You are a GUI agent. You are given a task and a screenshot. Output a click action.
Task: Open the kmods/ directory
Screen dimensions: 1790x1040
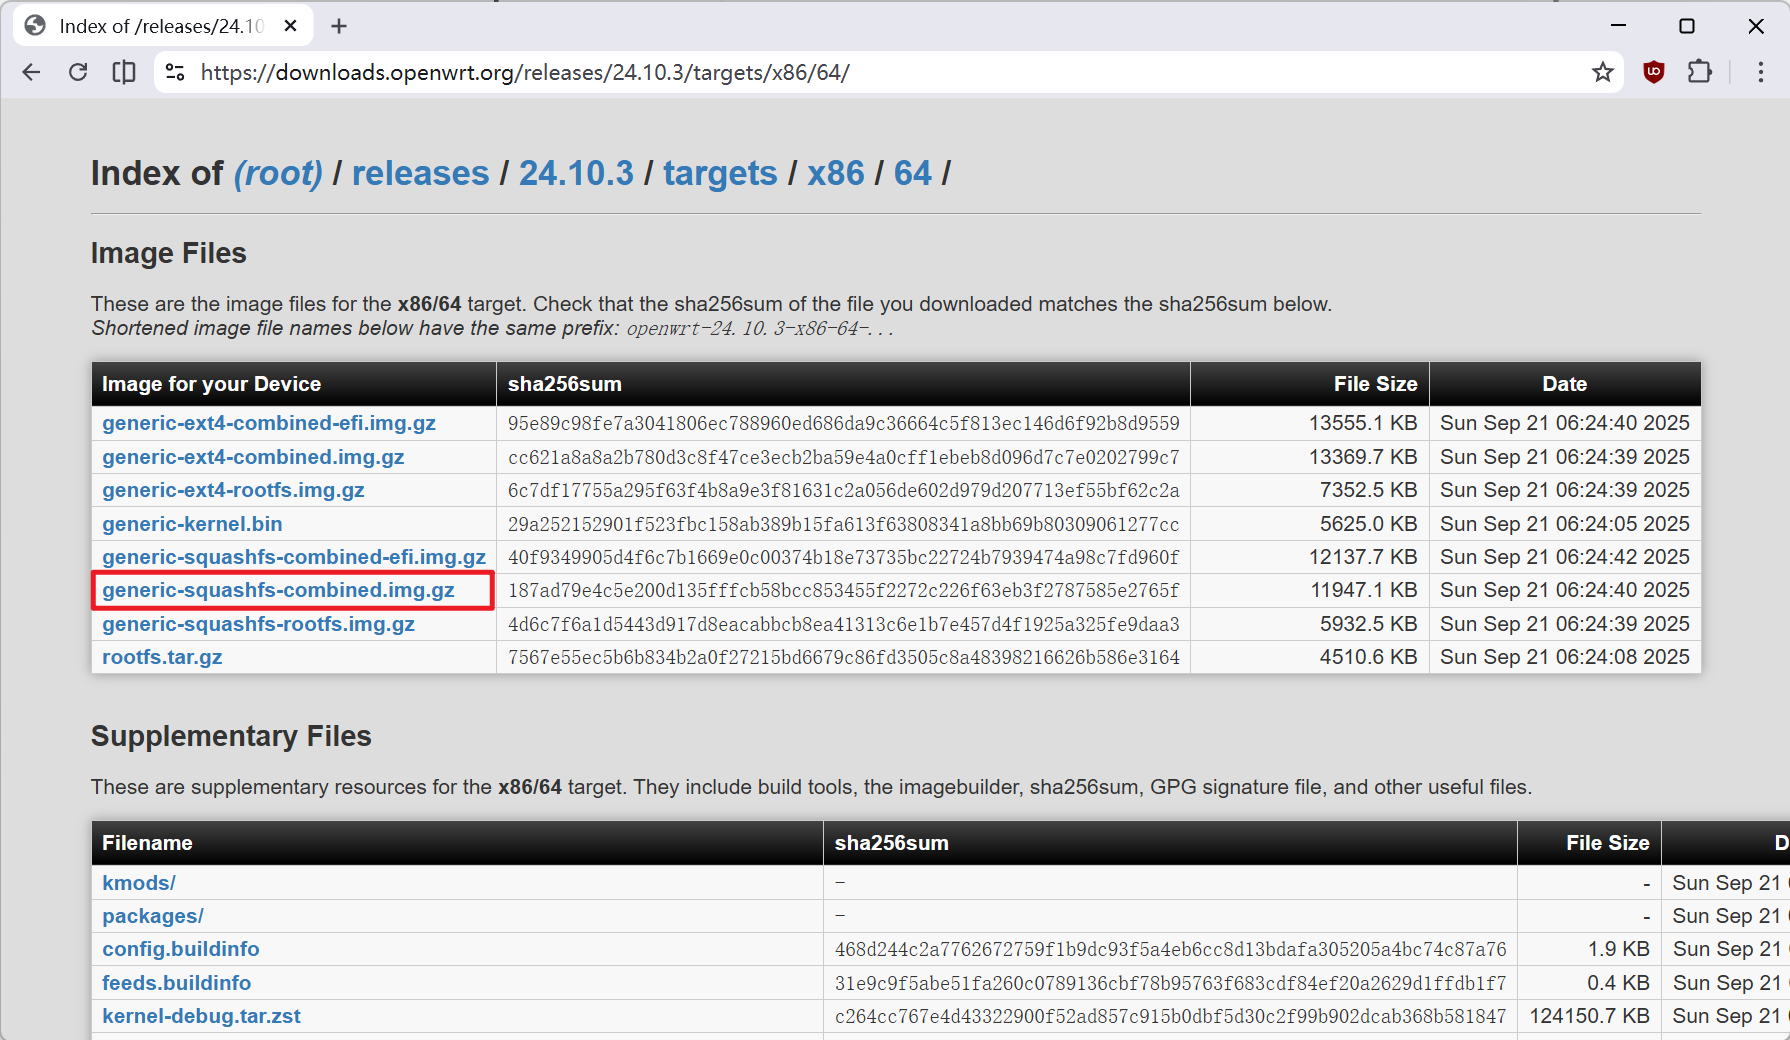pyautogui.click(x=138, y=882)
